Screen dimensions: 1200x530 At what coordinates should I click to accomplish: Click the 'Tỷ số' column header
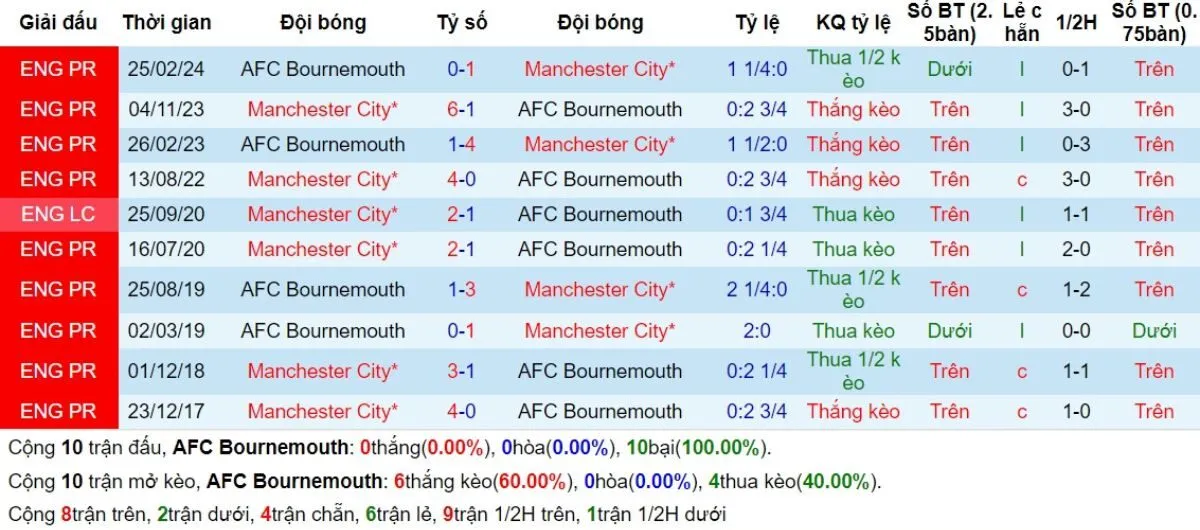(x=461, y=22)
